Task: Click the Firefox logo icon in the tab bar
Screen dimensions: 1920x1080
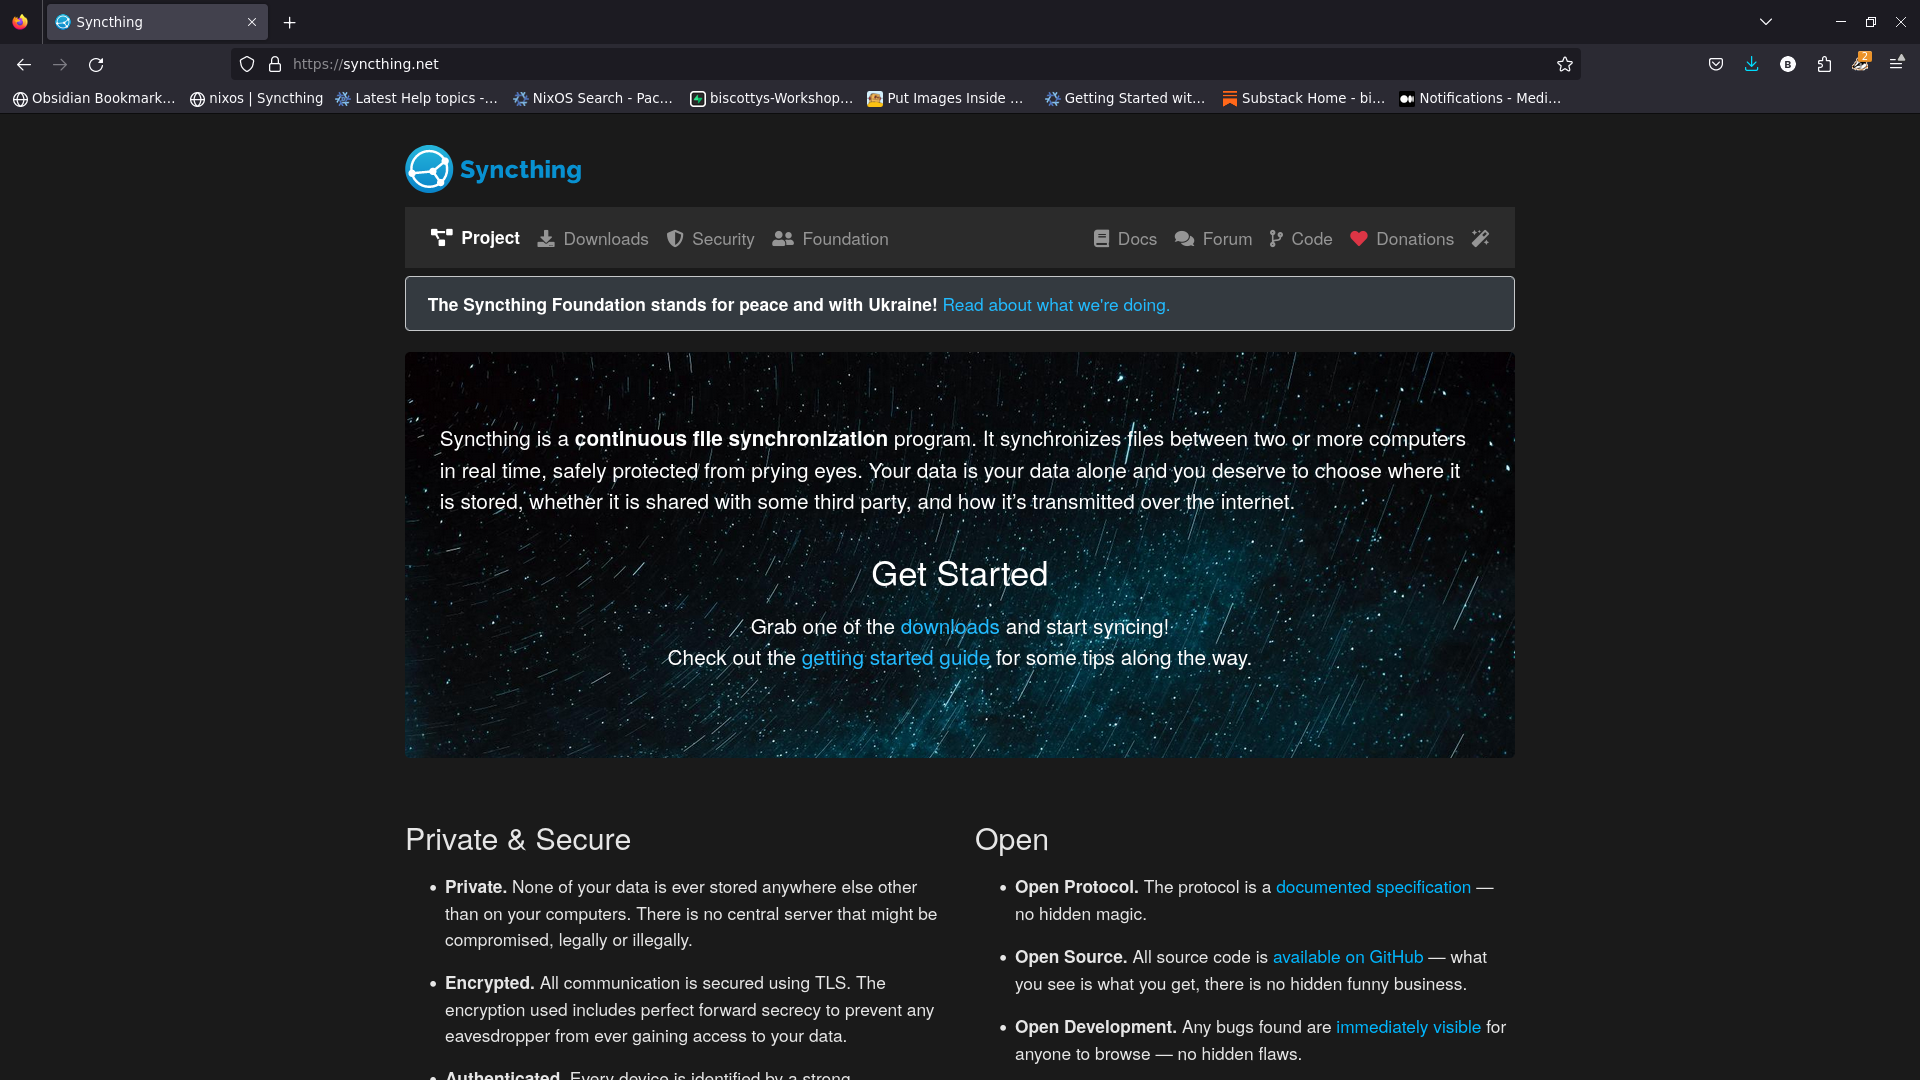Action: (x=20, y=22)
